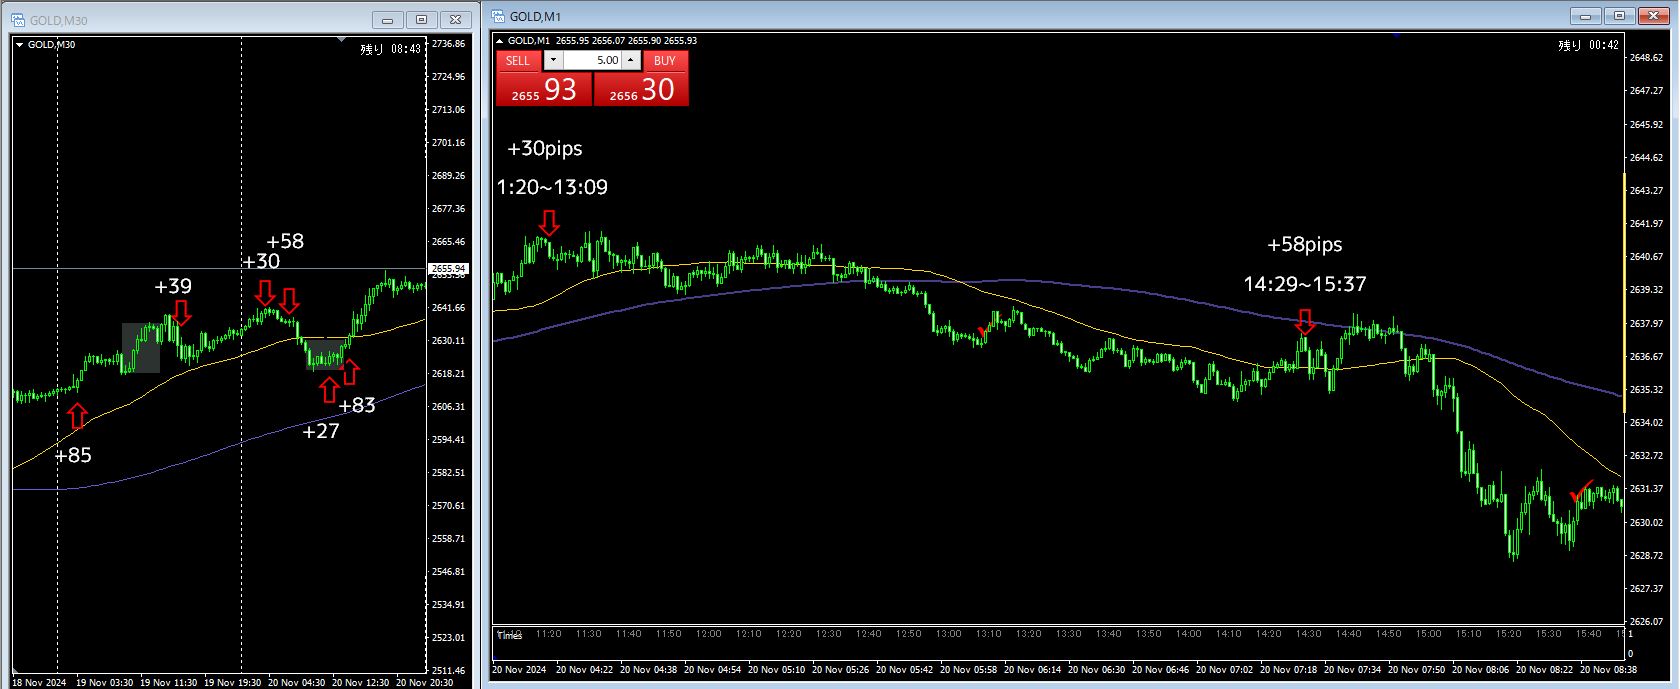The image size is (1680, 689).
Task: Minimize the GOLD,M30 chart window
Action: [x=387, y=20]
